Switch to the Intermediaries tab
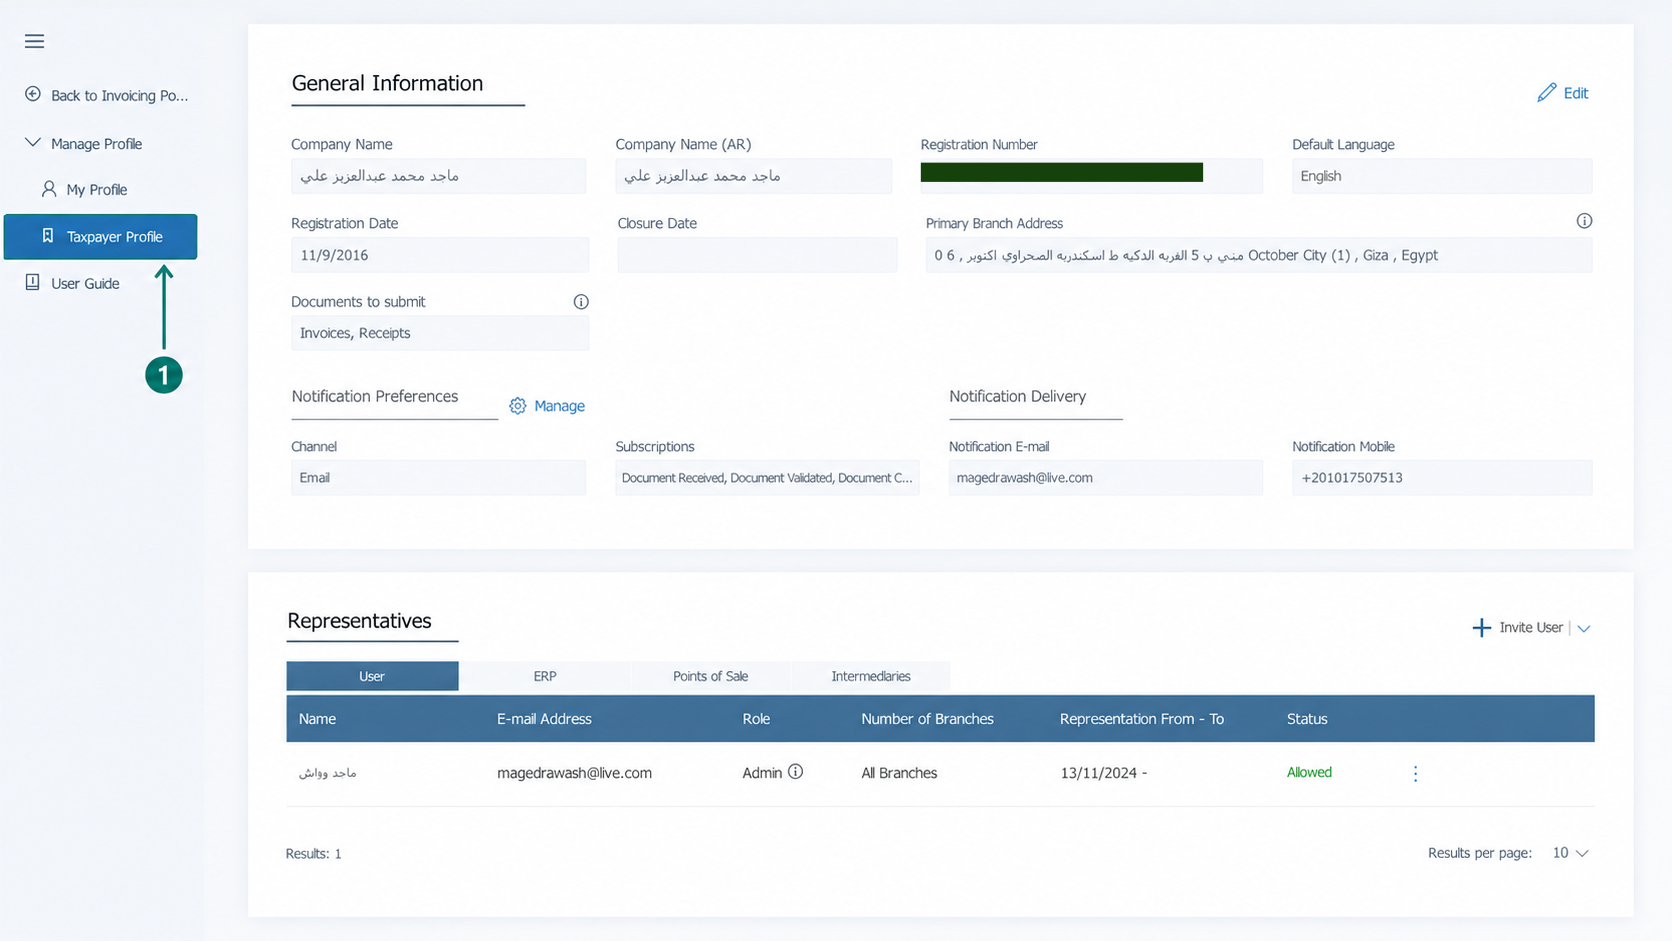This screenshot has width=1672, height=941. (x=871, y=676)
